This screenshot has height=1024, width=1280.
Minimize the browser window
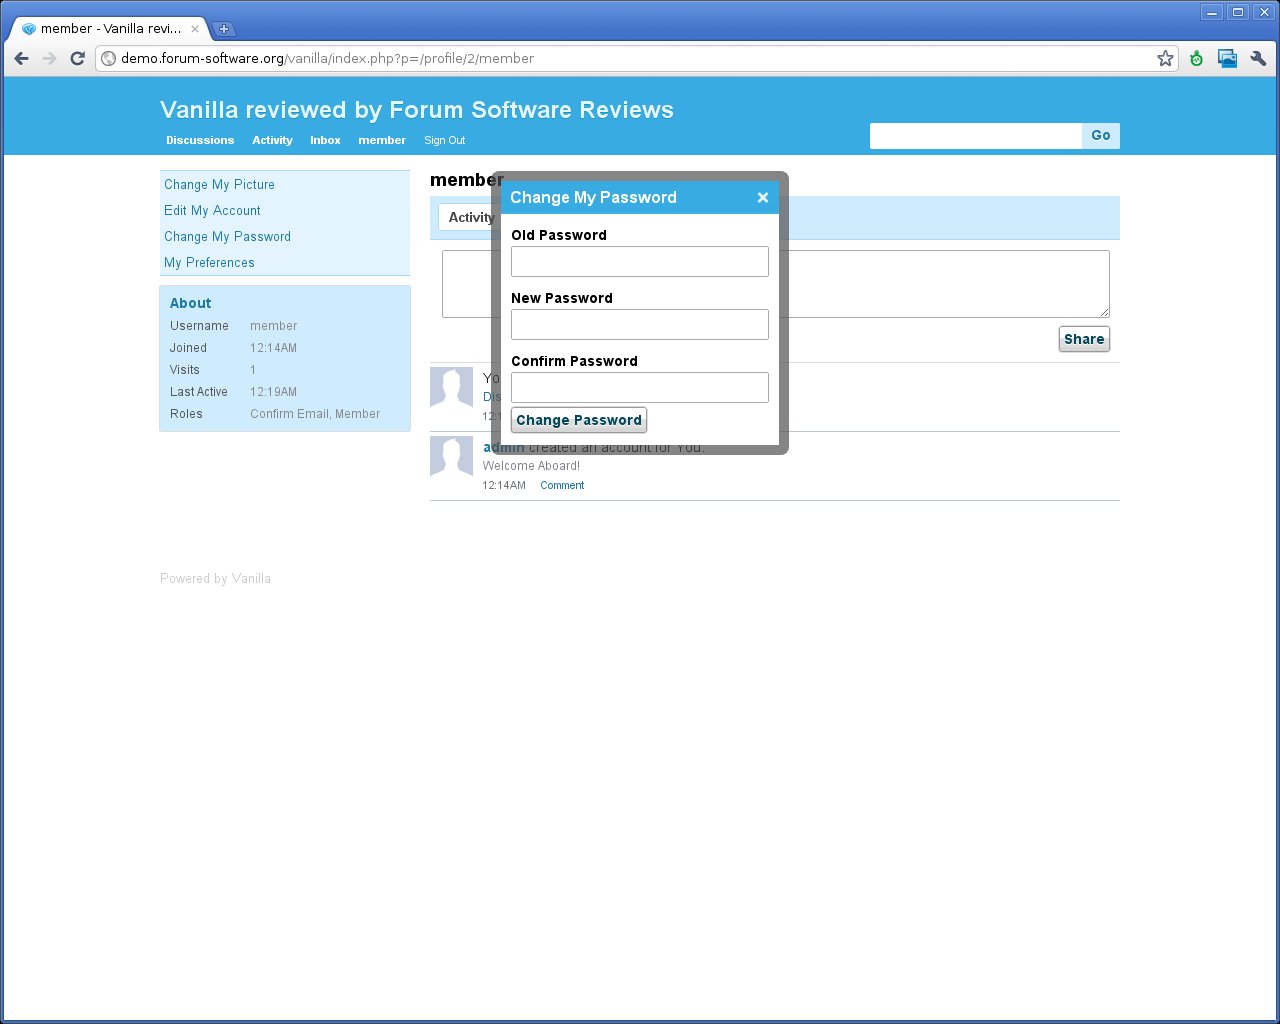tap(1212, 12)
